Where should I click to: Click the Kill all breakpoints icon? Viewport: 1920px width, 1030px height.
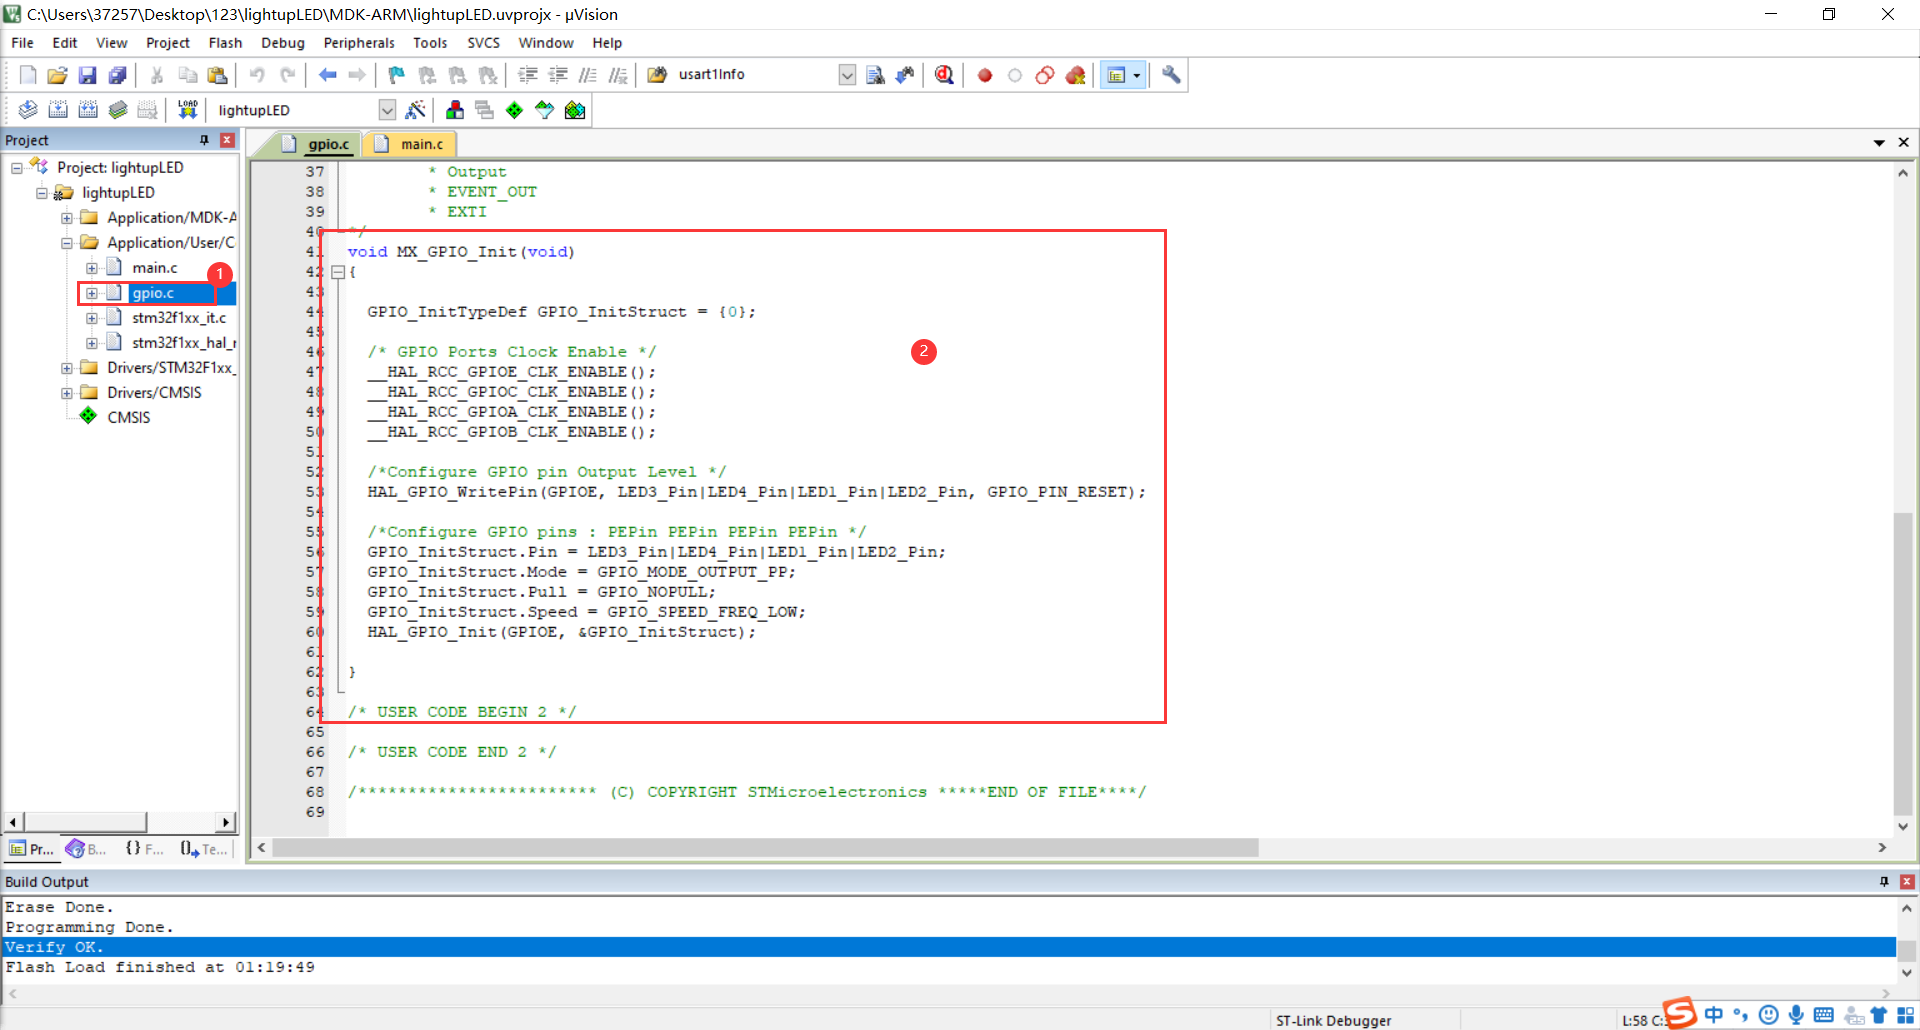pyautogui.click(x=1076, y=75)
